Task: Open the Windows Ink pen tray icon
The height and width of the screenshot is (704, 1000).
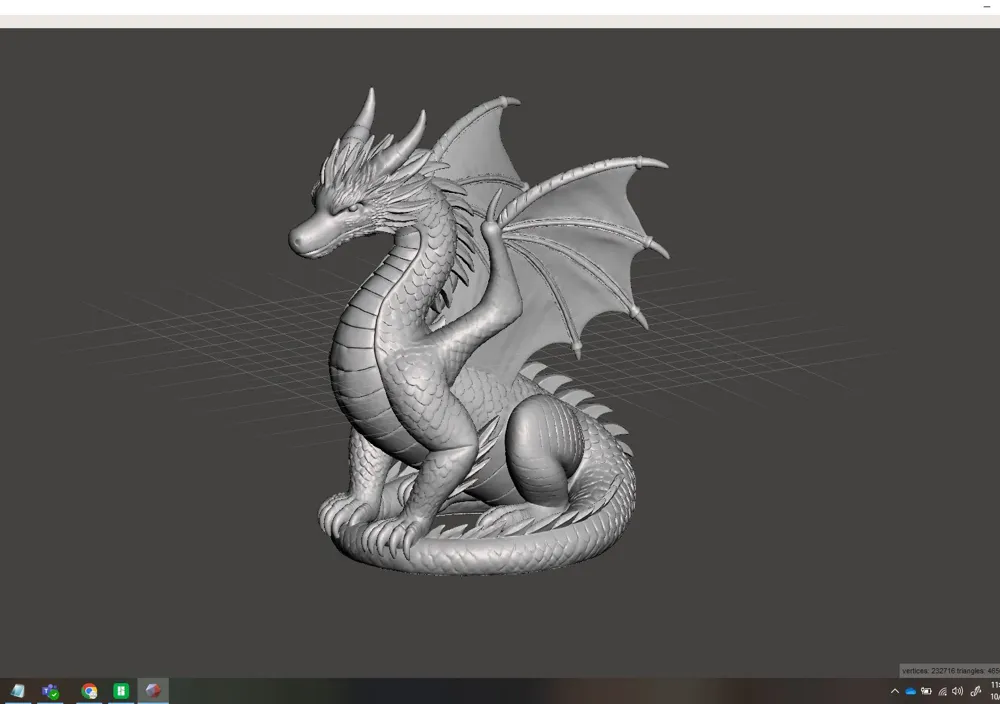Action: (x=975, y=690)
